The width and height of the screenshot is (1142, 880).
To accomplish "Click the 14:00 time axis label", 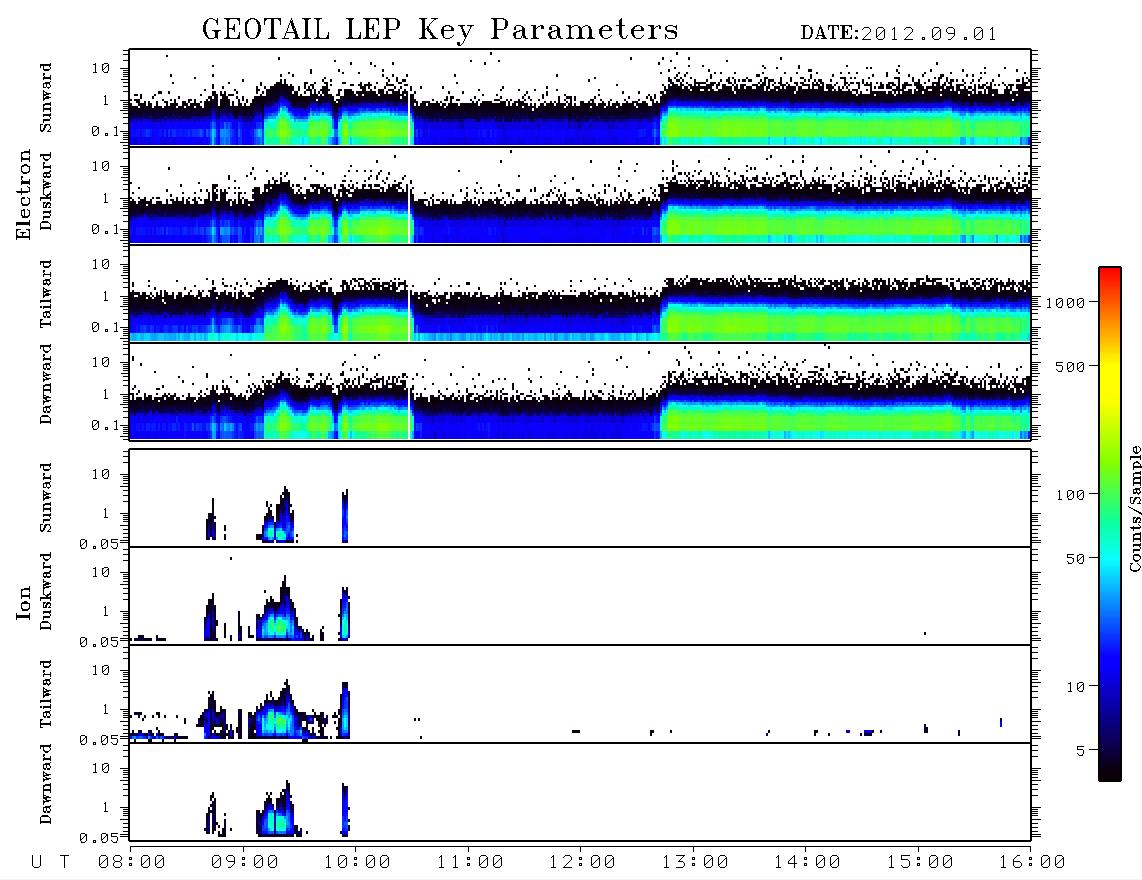I will pyautogui.click(x=807, y=862).
